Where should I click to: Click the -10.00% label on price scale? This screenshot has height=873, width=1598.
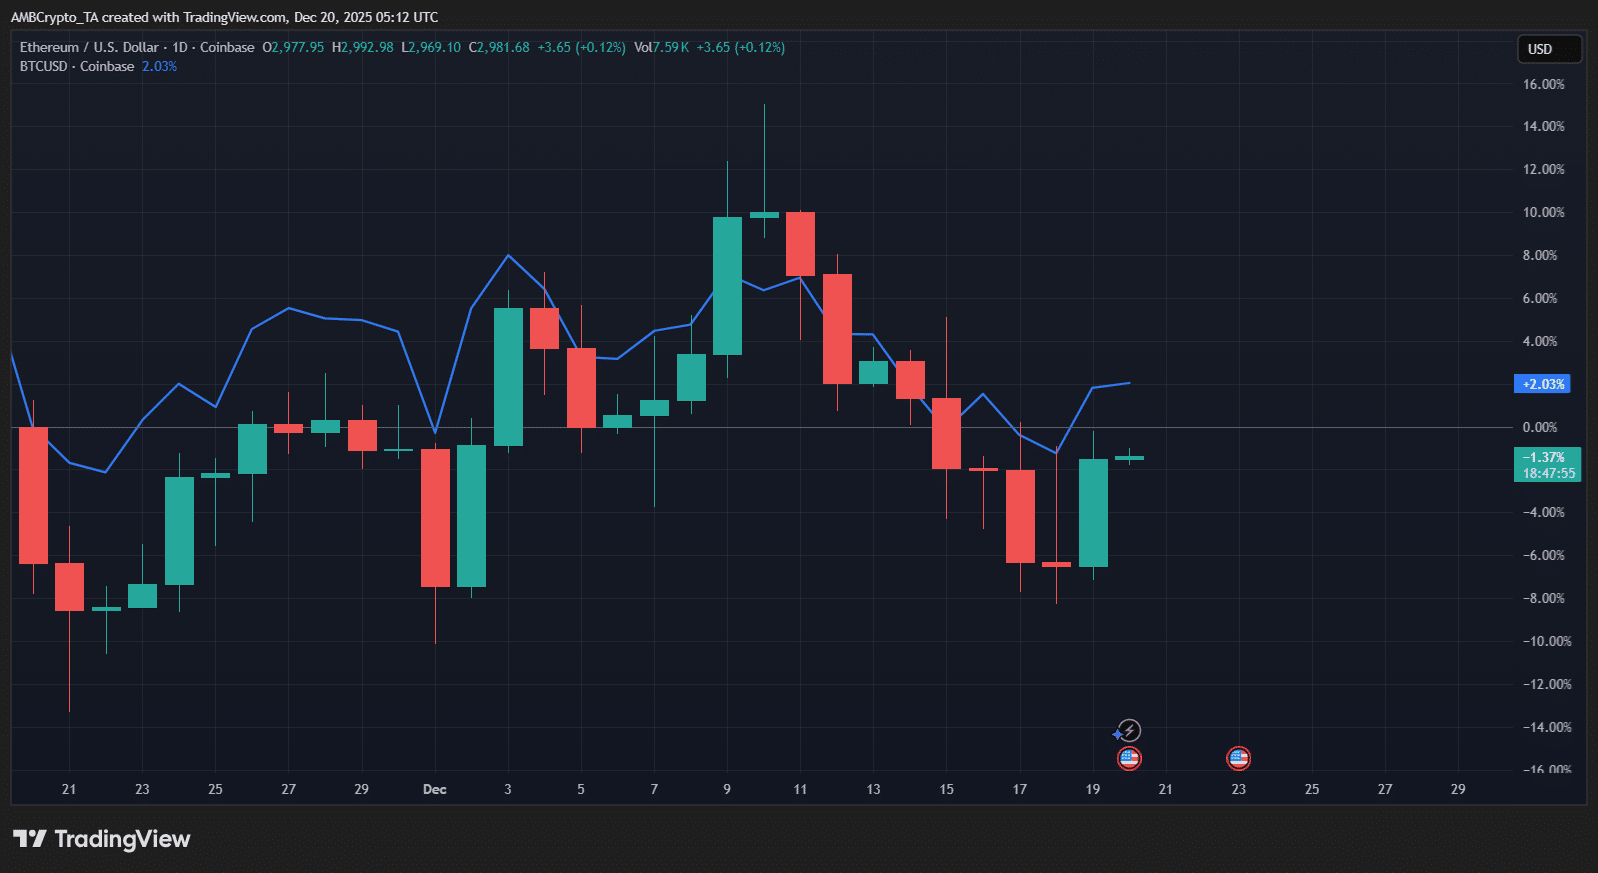(1543, 641)
